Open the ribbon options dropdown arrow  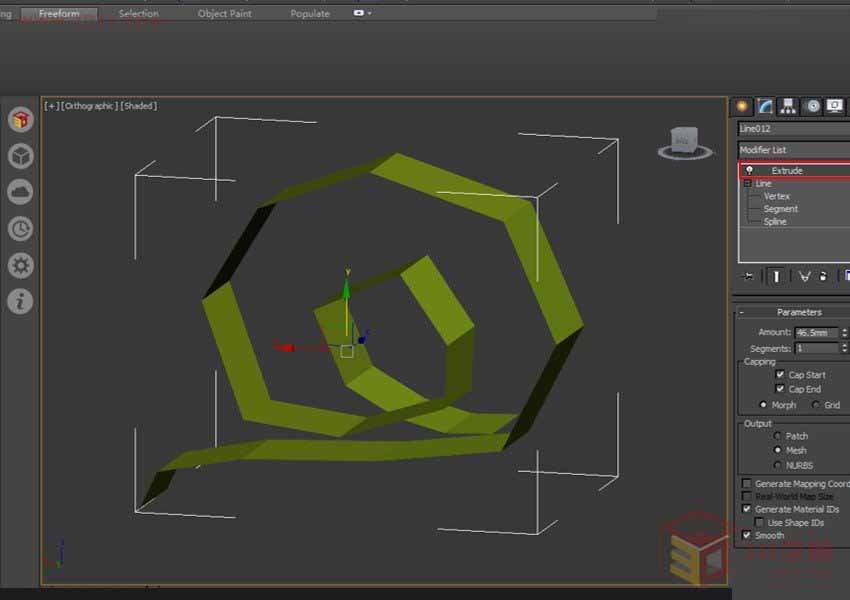click(369, 13)
